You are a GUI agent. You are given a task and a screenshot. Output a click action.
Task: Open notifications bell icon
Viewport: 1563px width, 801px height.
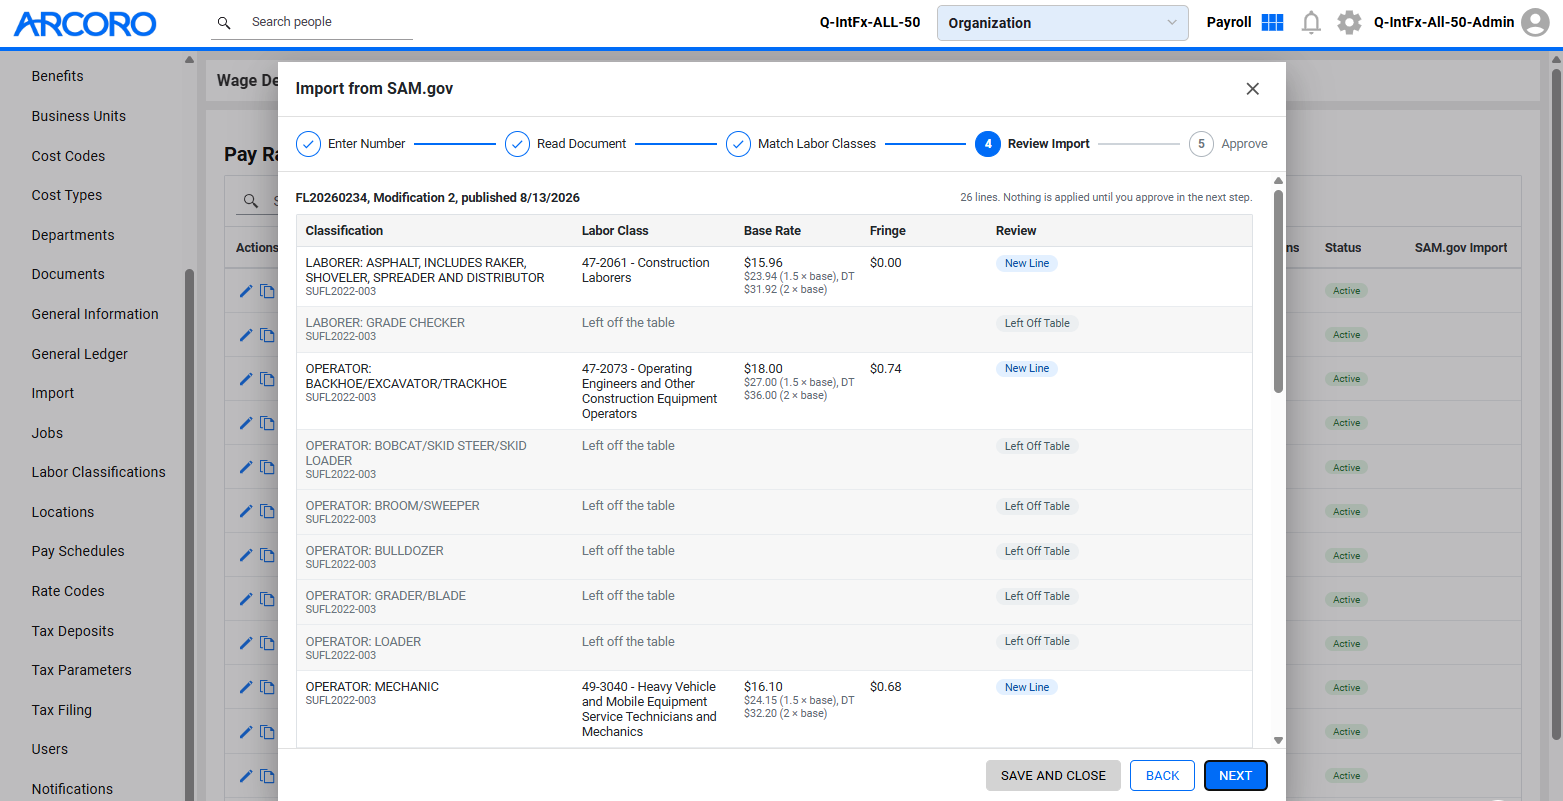(x=1311, y=22)
